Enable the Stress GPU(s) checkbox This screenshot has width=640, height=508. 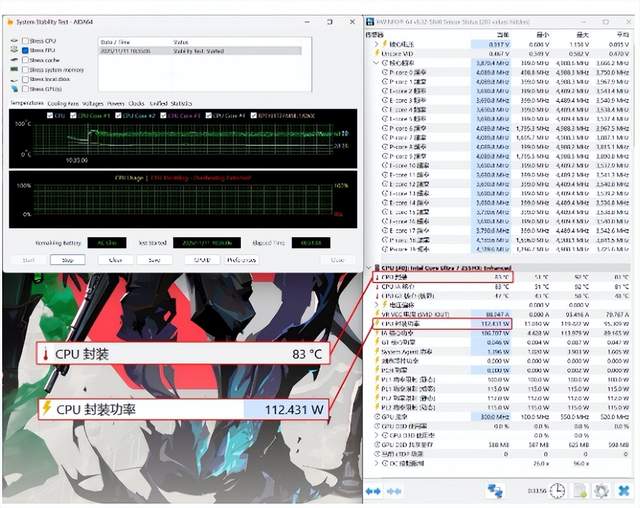coord(25,89)
